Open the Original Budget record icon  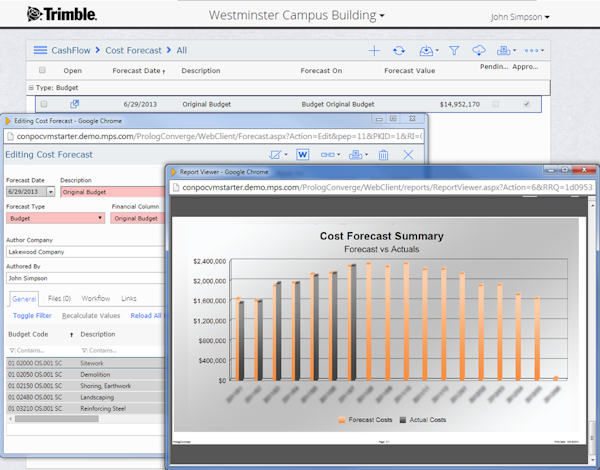click(x=75, y=104)
